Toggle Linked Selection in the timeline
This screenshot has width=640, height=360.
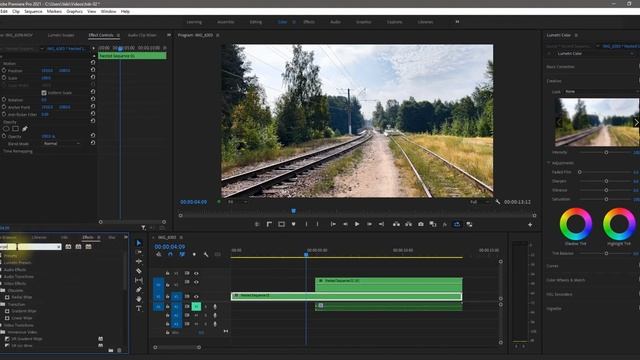(x=182, y=254)
